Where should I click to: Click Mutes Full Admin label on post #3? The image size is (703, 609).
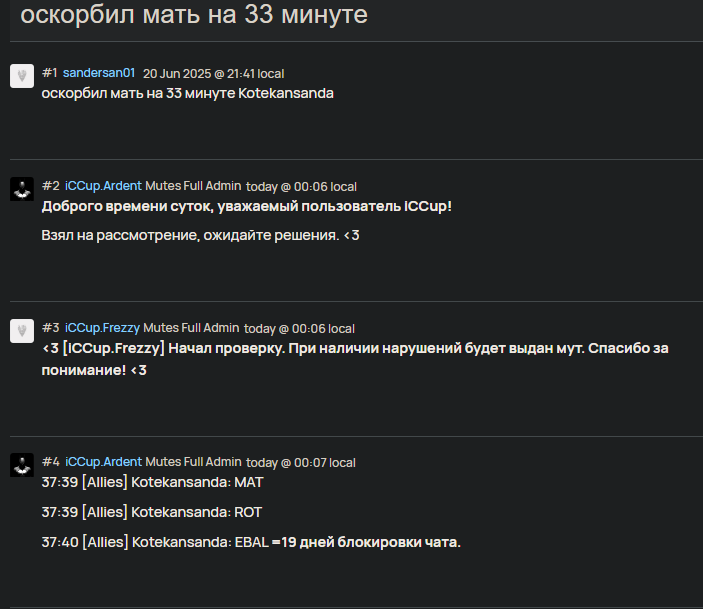pos(191,328)
